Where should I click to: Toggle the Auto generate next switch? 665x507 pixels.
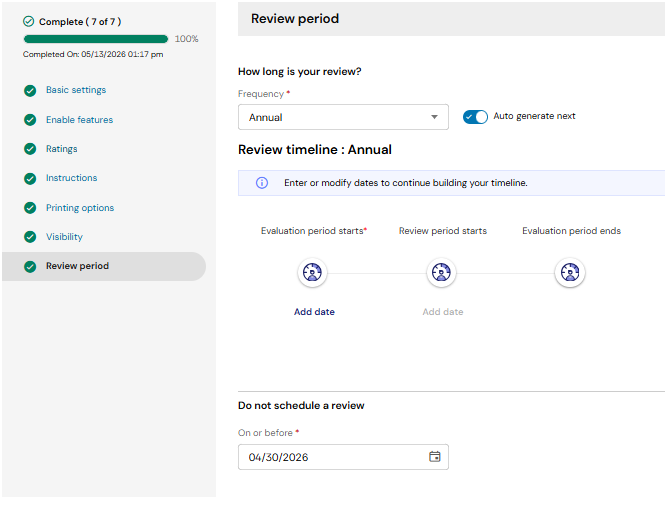tap(475, 117)
